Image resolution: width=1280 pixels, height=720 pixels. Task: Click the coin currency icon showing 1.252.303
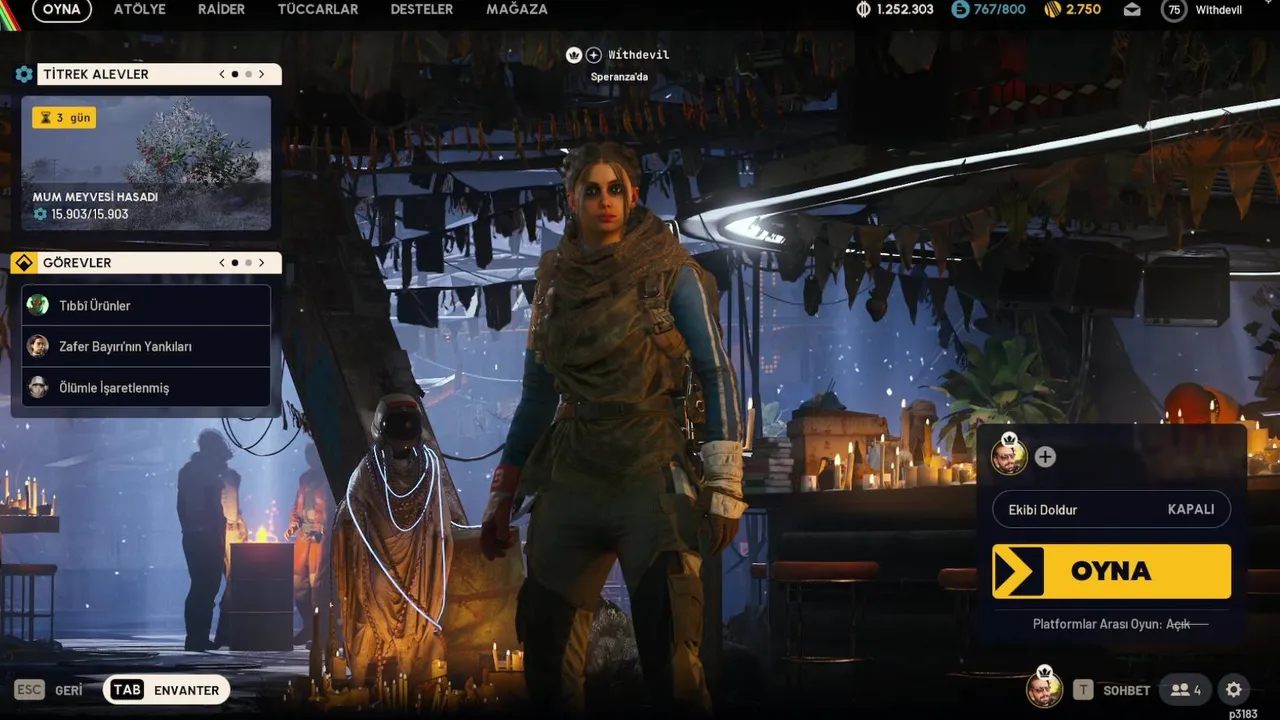864,10
